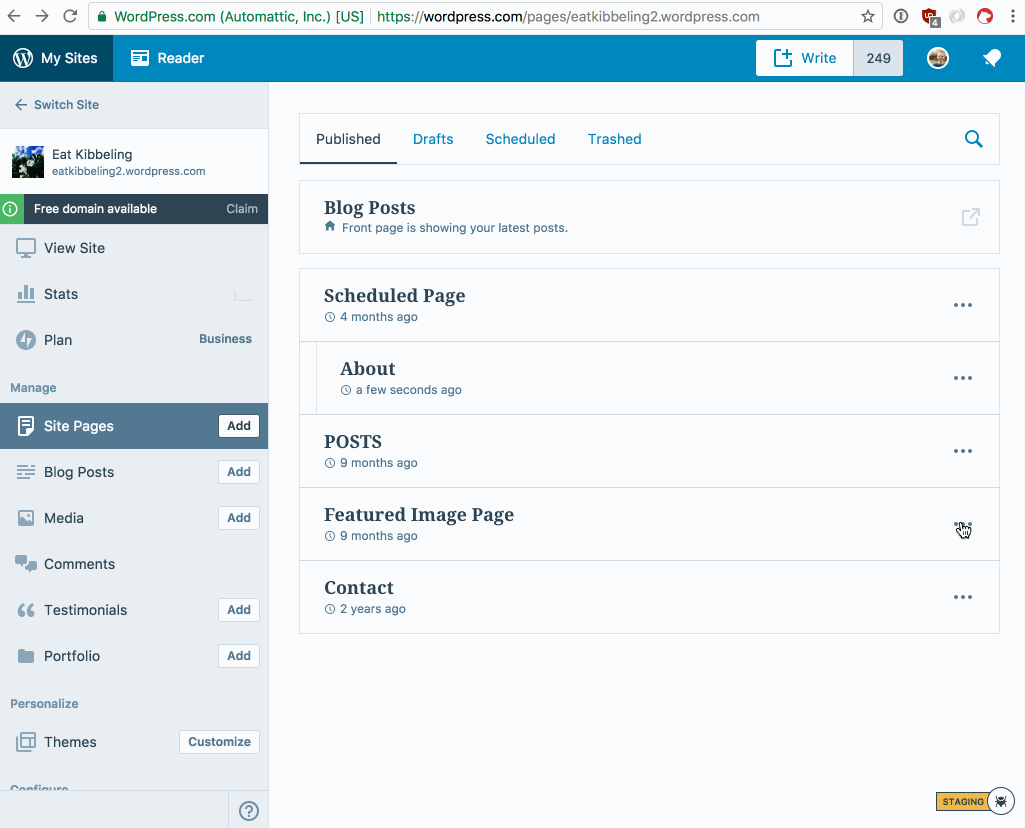Screen dimensions: 1025x828
Task: Click the Write new post button
Action: point(804,58)
